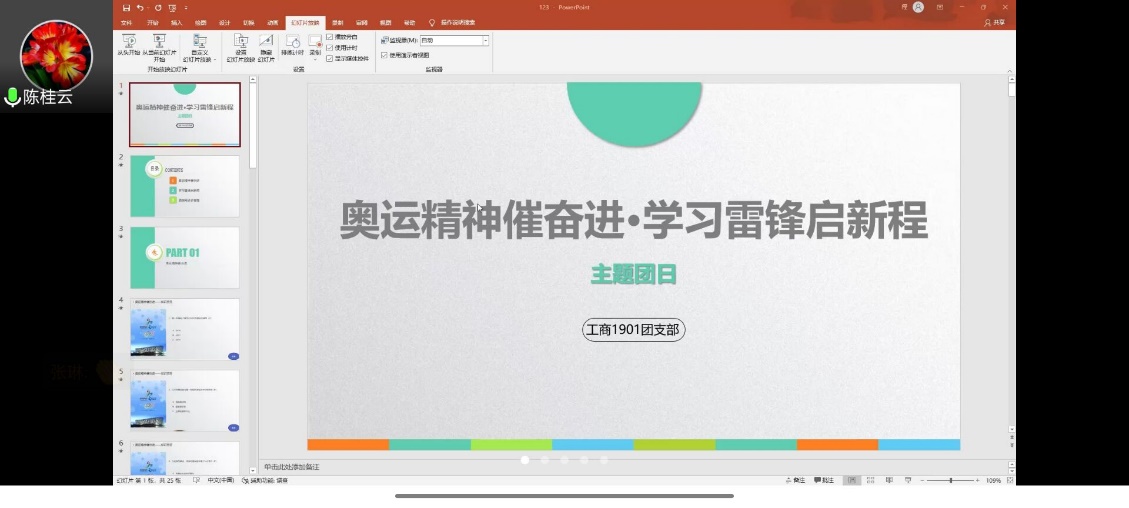Viewport: 1129px width, 508px height.
Task: Click the Share (共享) button
Action: pos(995,22)
